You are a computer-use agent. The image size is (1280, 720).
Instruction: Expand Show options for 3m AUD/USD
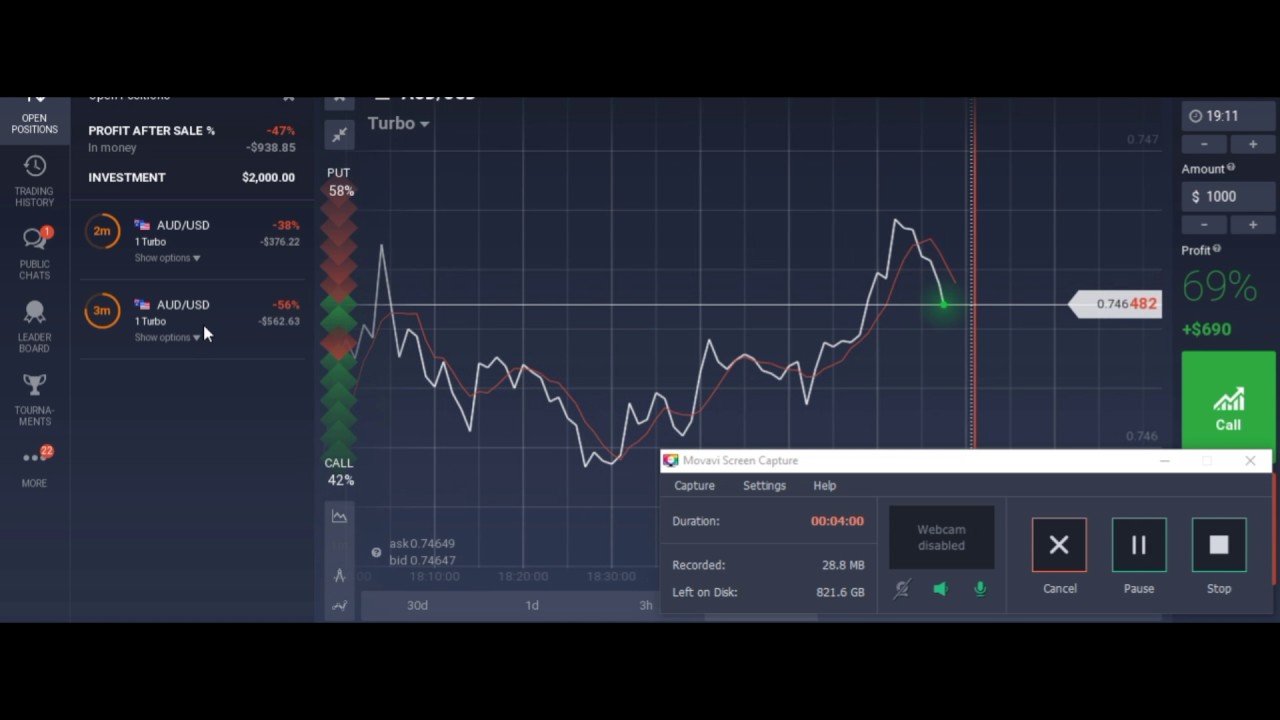point(167,337)
